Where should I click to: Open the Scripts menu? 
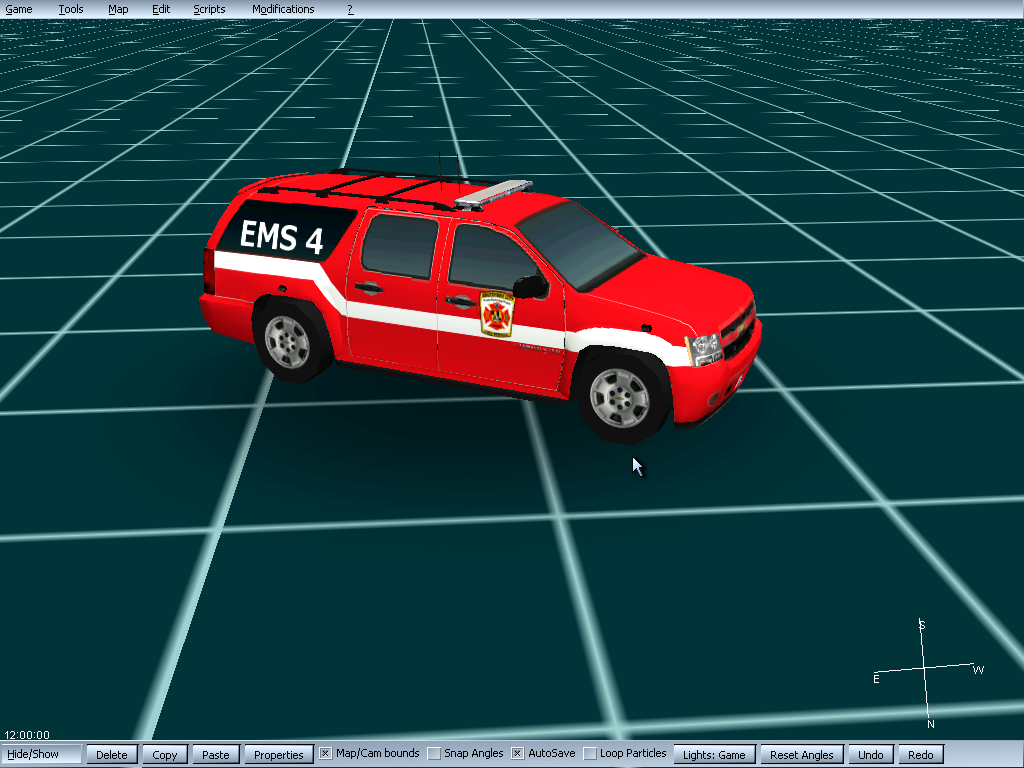tap(209, 9)
